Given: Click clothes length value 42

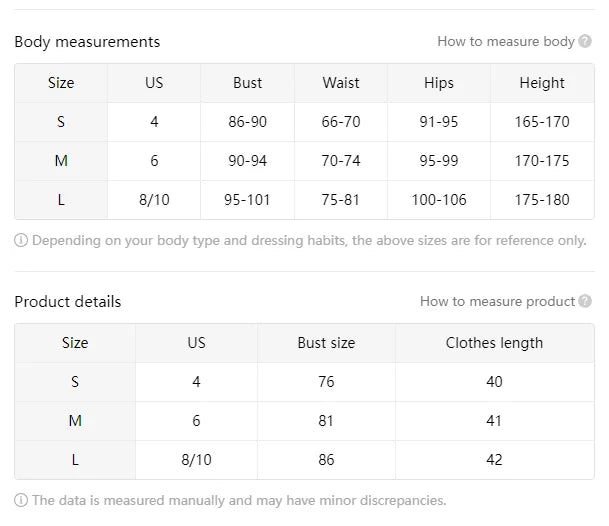Looking at the screenshot, I should [x=494, y=460].
